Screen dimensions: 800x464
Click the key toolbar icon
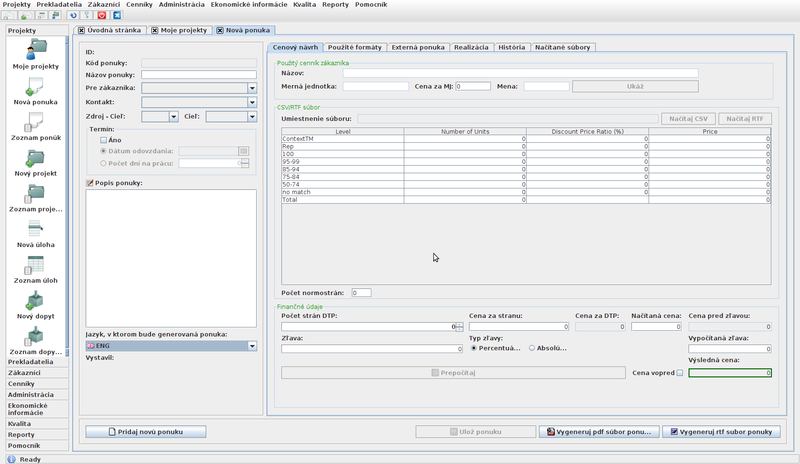(x=87, y=15)
